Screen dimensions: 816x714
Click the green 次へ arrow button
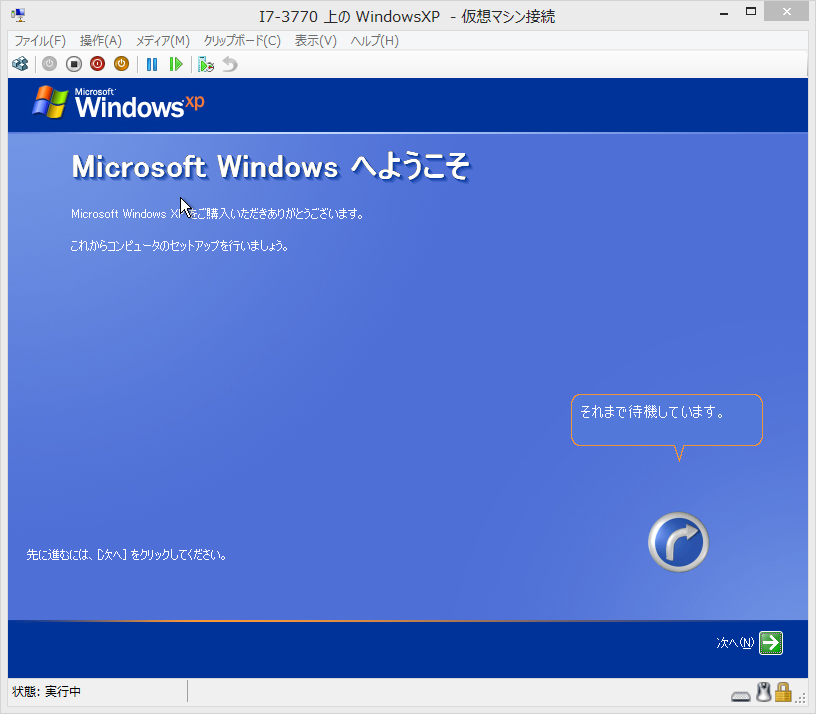coord(771,643)
